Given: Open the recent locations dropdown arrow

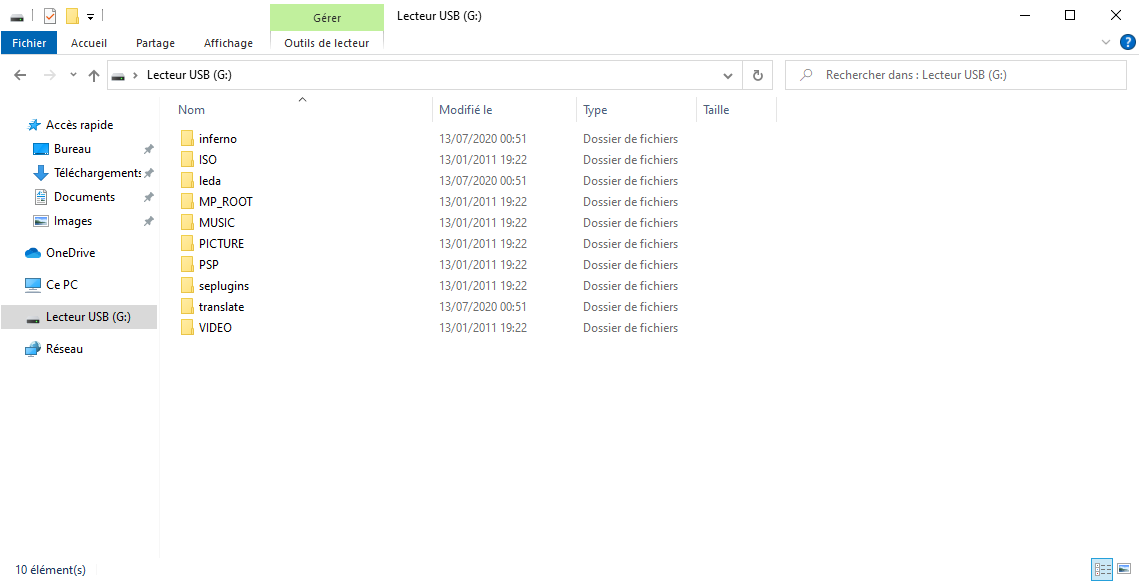Looking at the screenshot, I should pyautogui.click(x=73, y=75).
